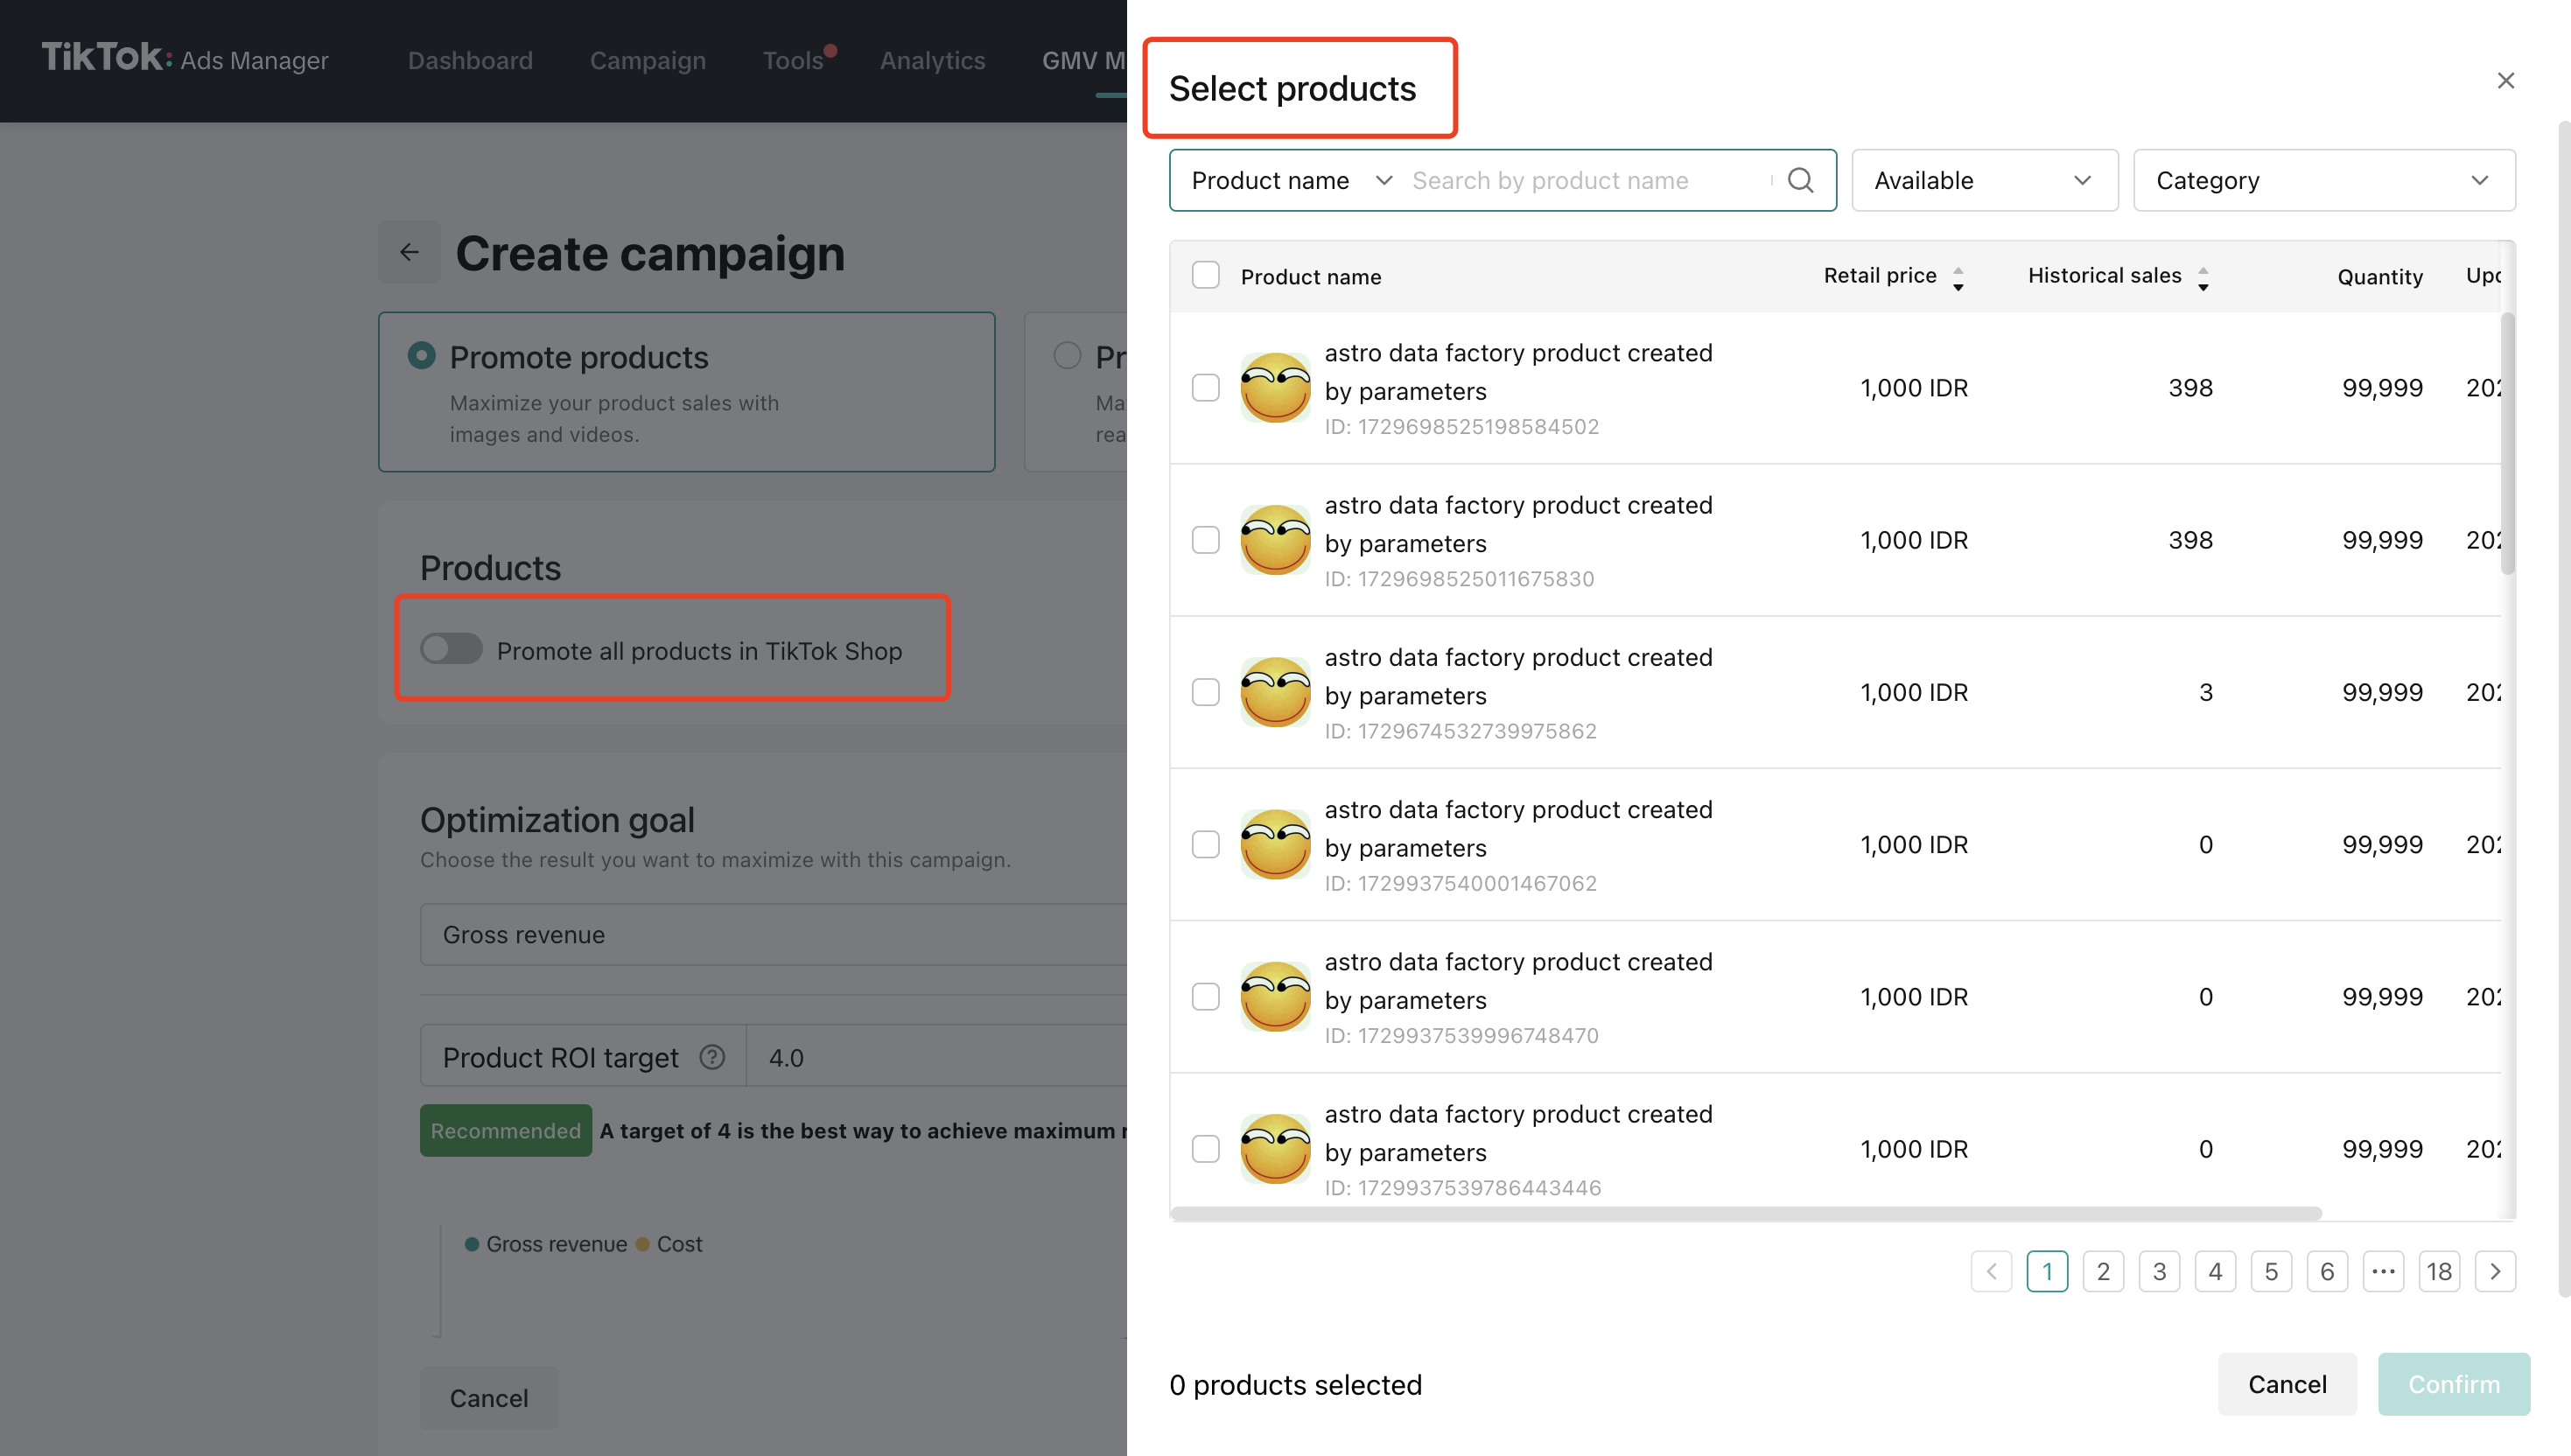Sort by Retail price arrows

click(x=1958, y=278)
